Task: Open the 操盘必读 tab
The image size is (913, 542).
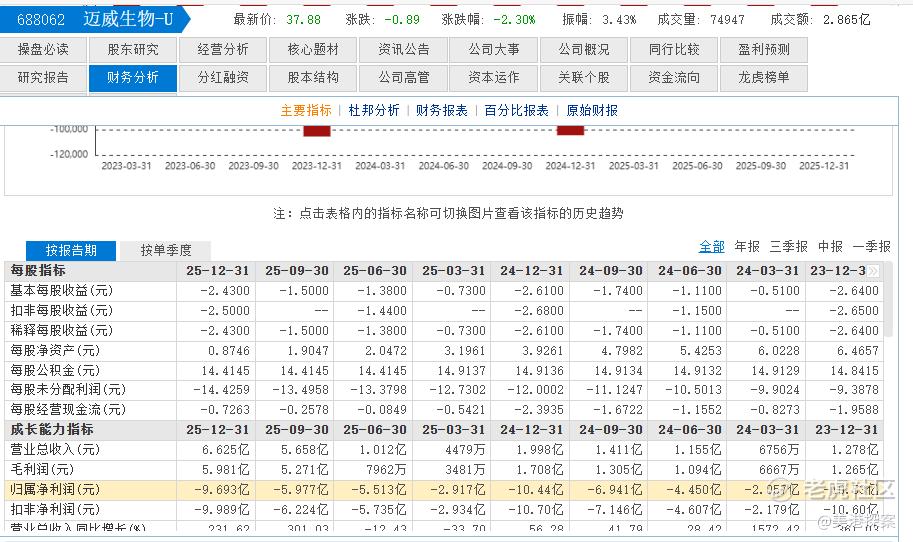Action: [43, 49]
